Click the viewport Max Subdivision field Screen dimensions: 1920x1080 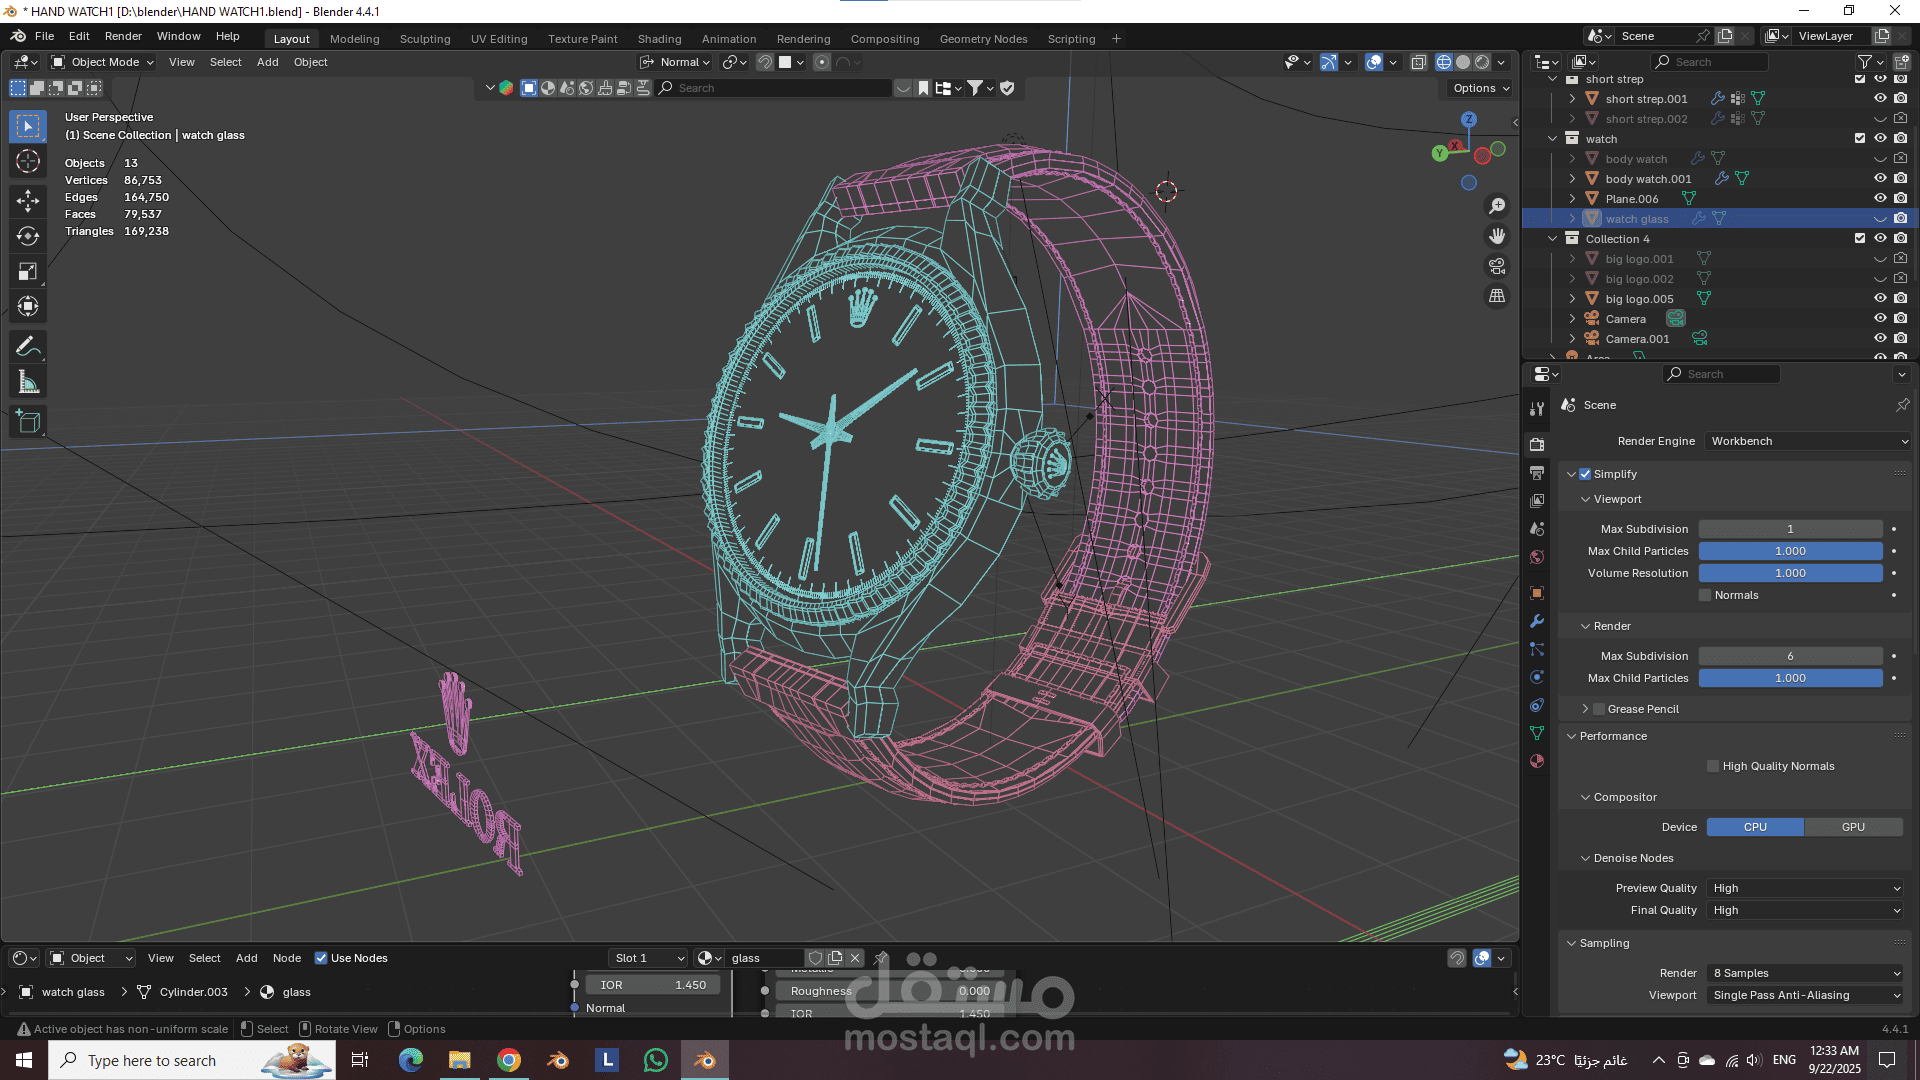[x=1790, y=529]
